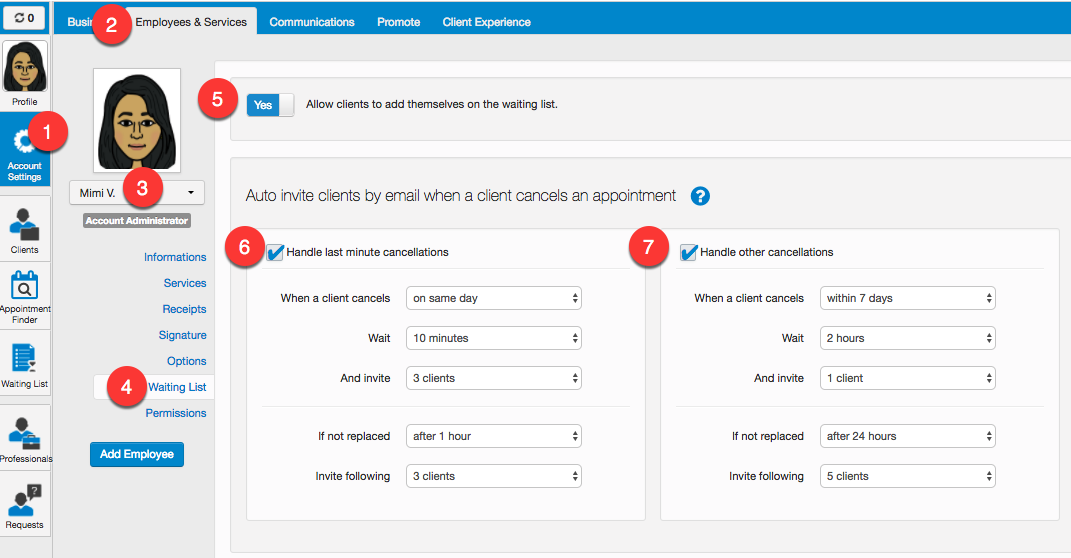Viewport: 1071px width, 558px height.
Task: Switch to the Communications tab
Action: 312,22
